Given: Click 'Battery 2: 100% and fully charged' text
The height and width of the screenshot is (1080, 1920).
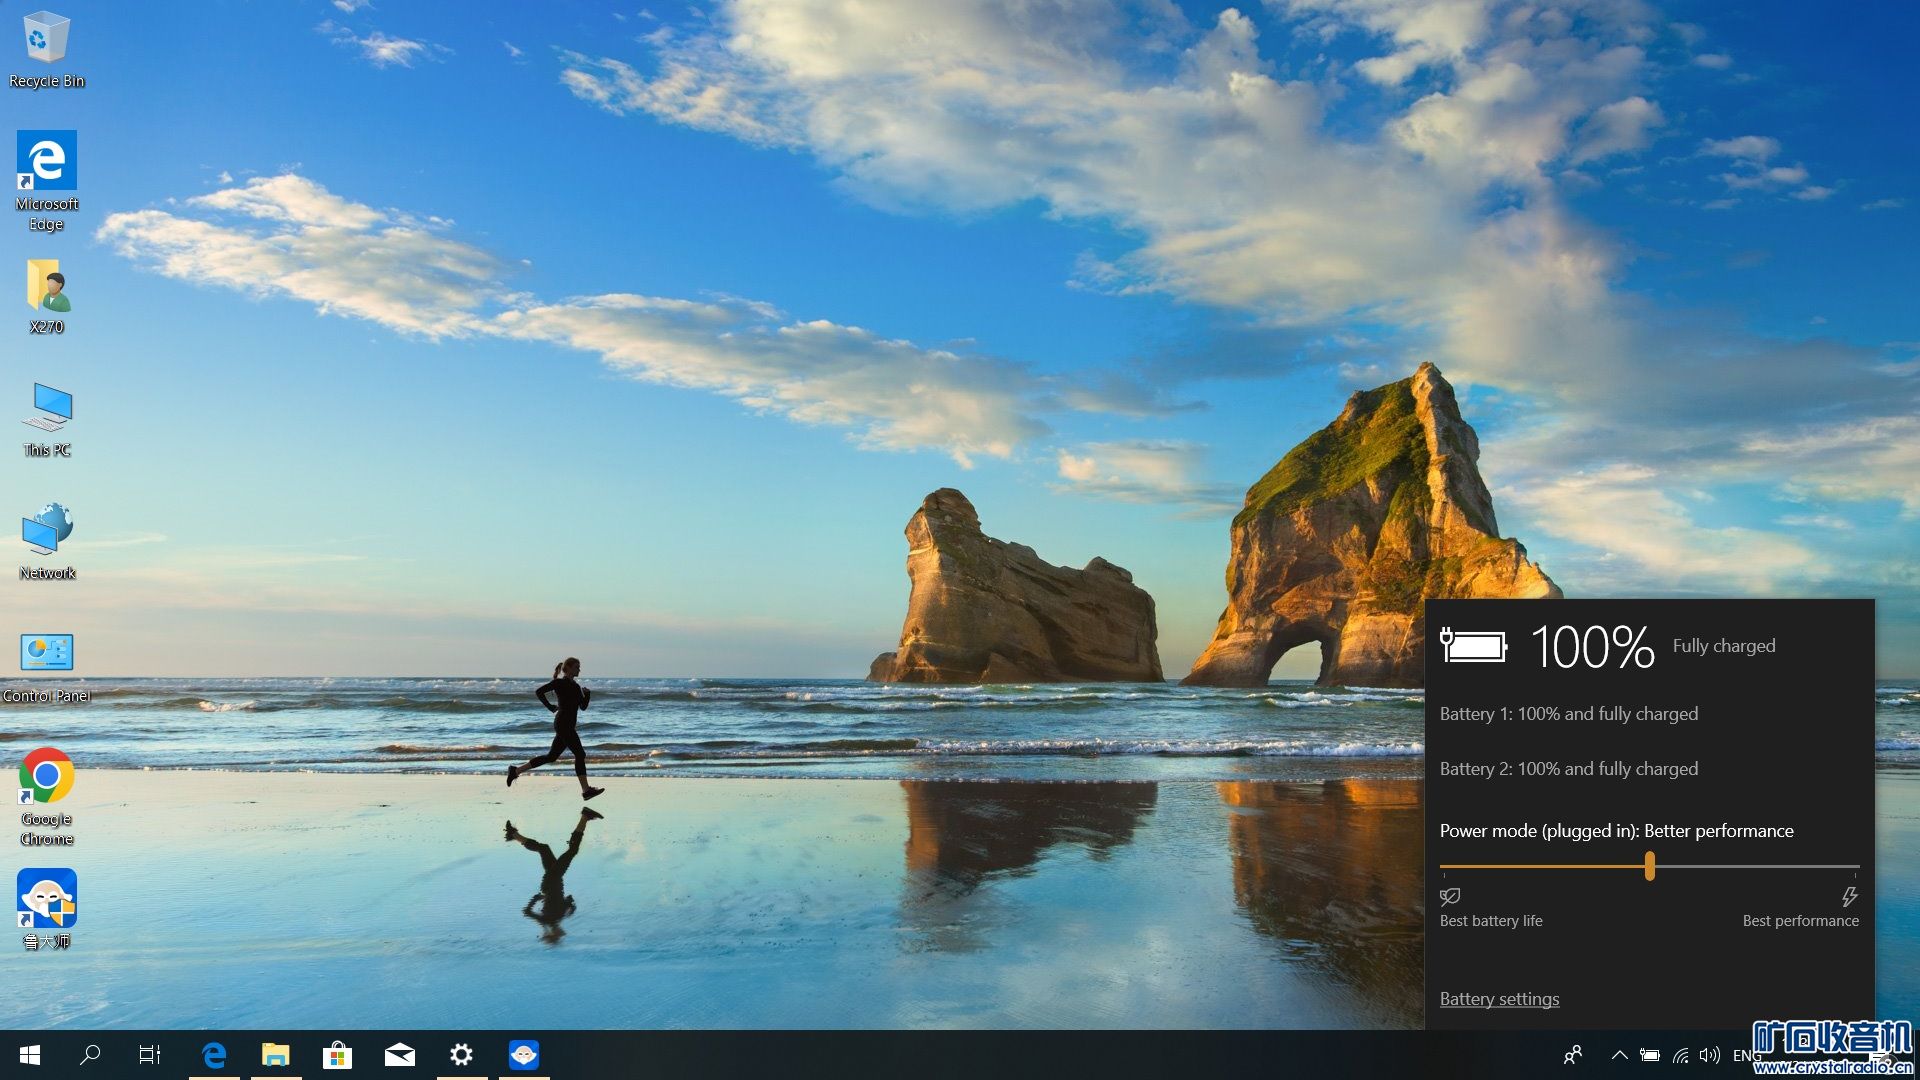Looking at the screenshot, I should tap(1569, 769).
